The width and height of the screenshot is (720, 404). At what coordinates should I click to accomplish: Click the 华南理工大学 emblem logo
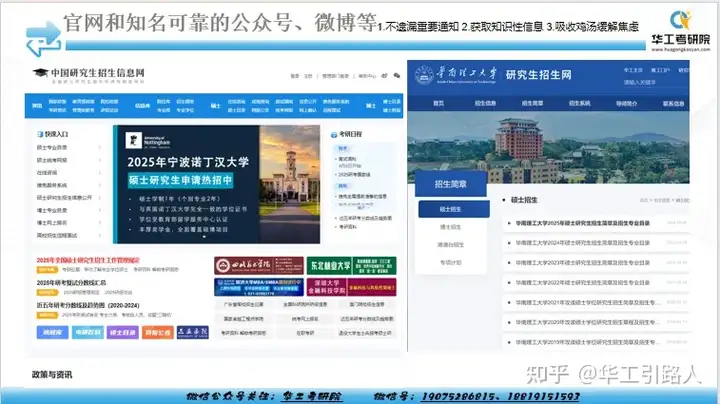point(423,74)
